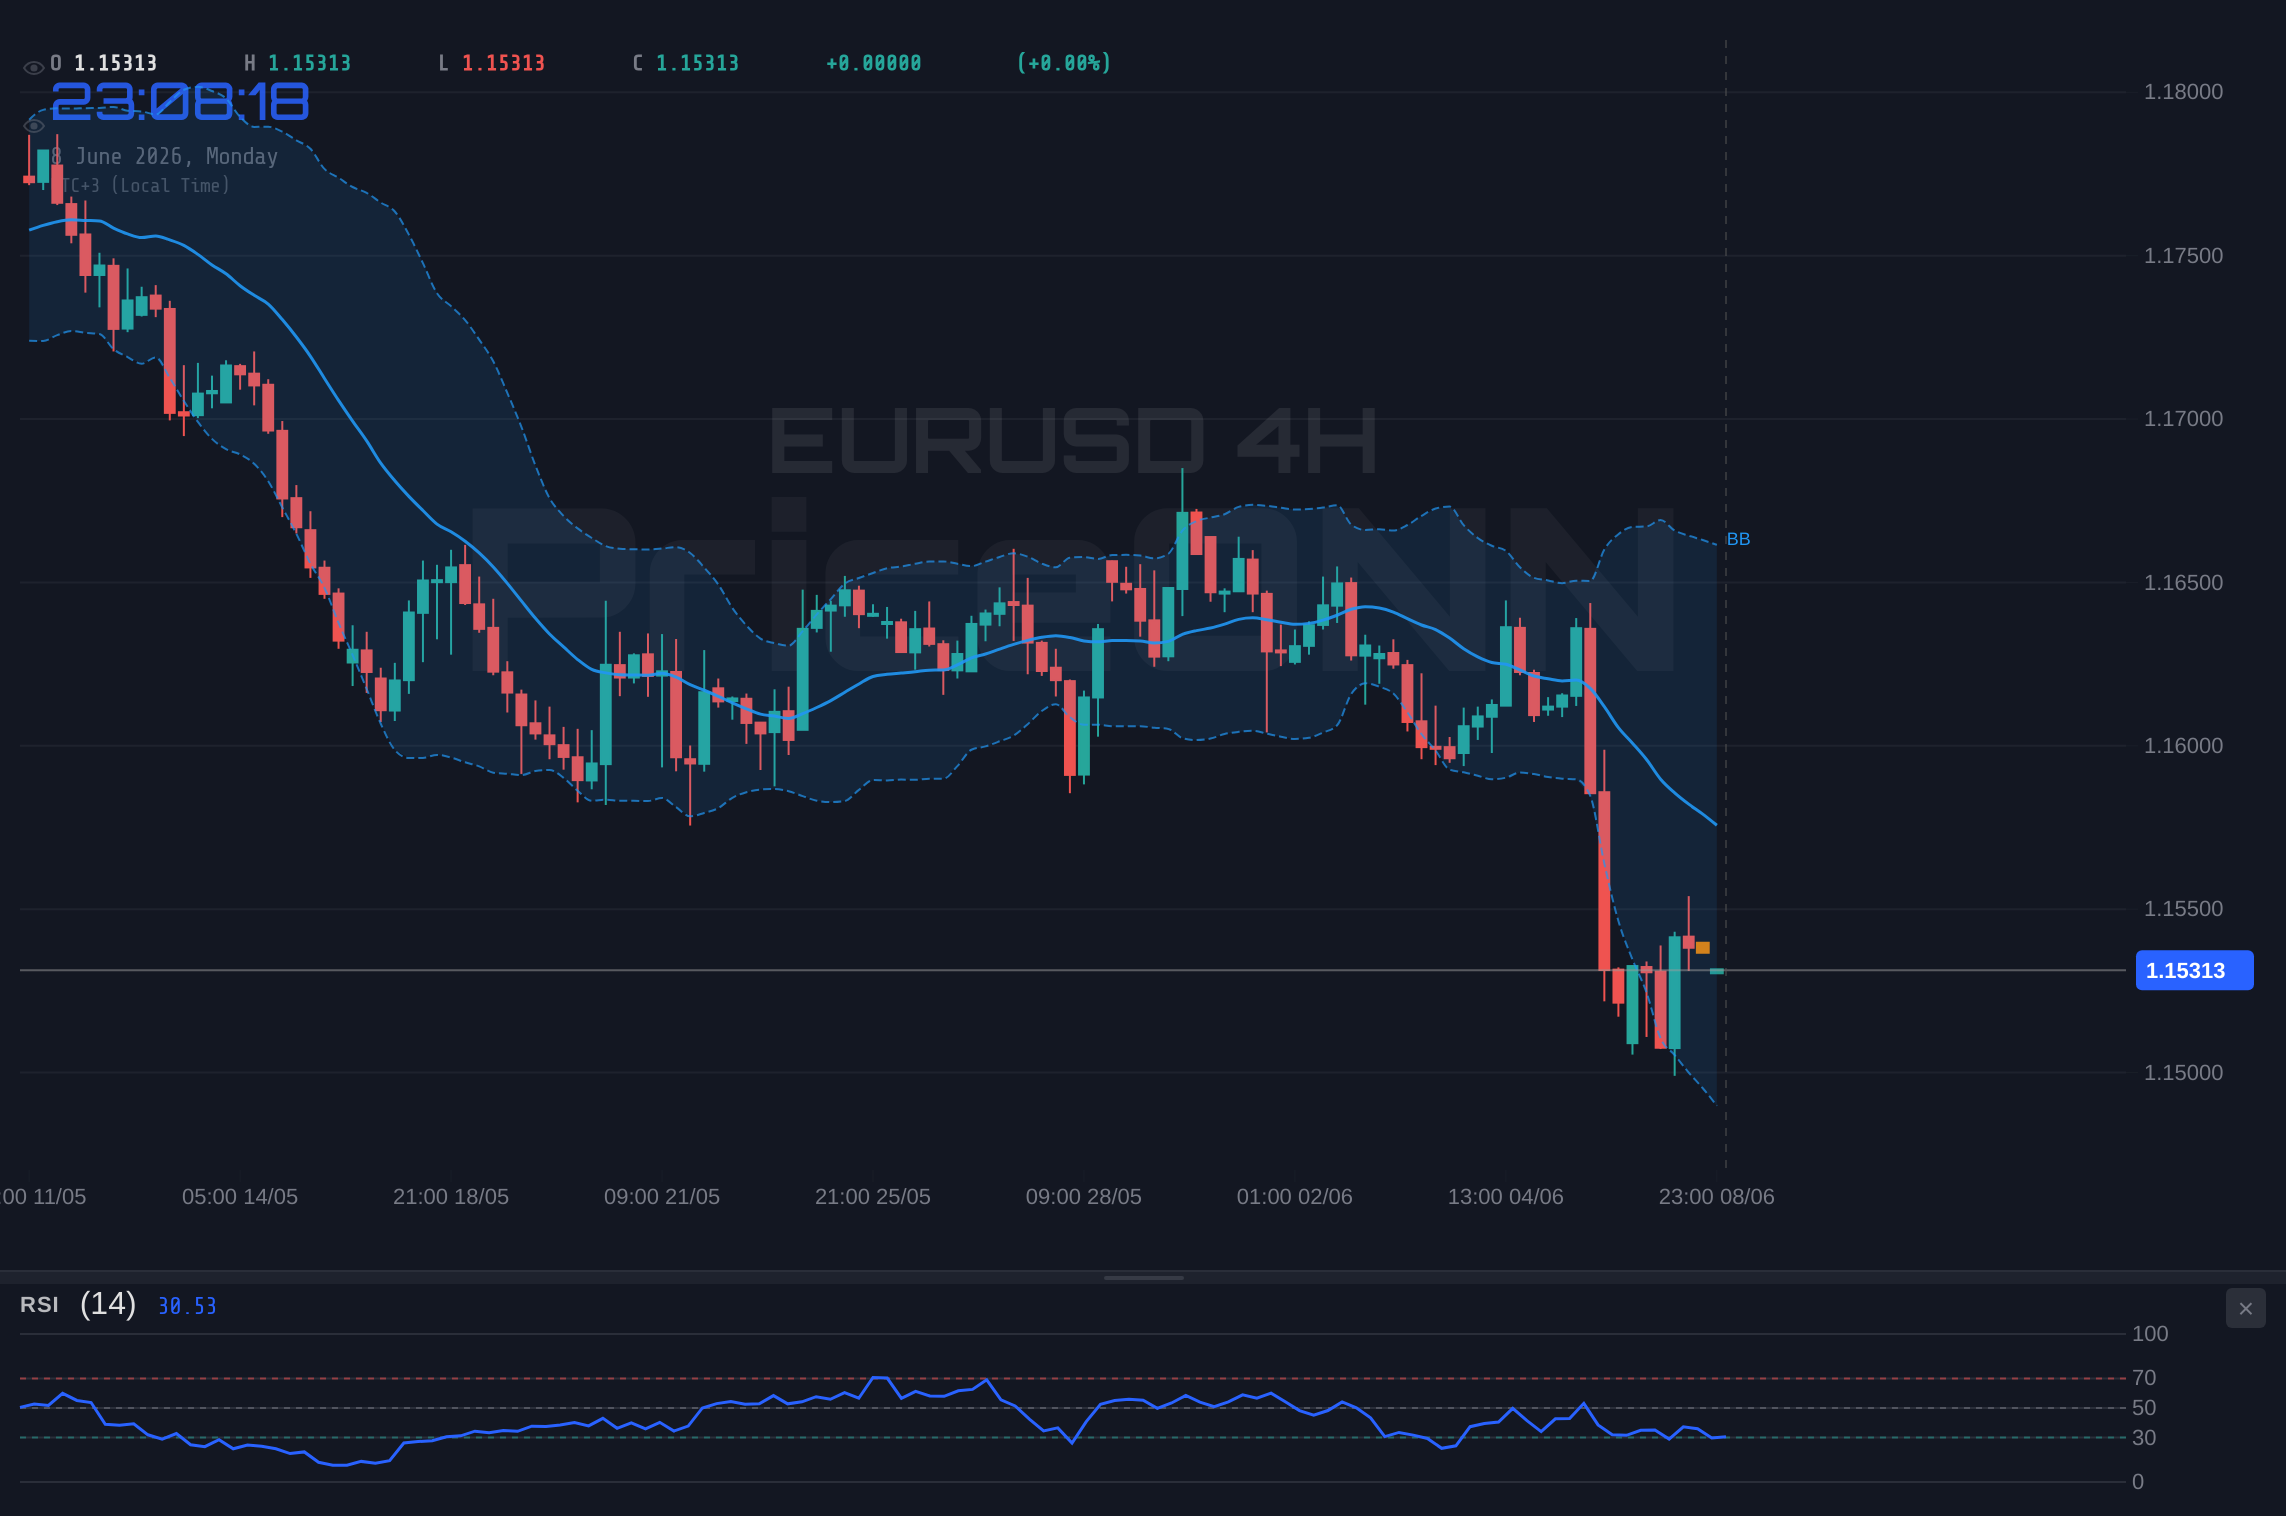The width and height of the screenshot is (2286, 1516).
Task: Toggle the eye icon left of the blue clock
Action: 33,126
